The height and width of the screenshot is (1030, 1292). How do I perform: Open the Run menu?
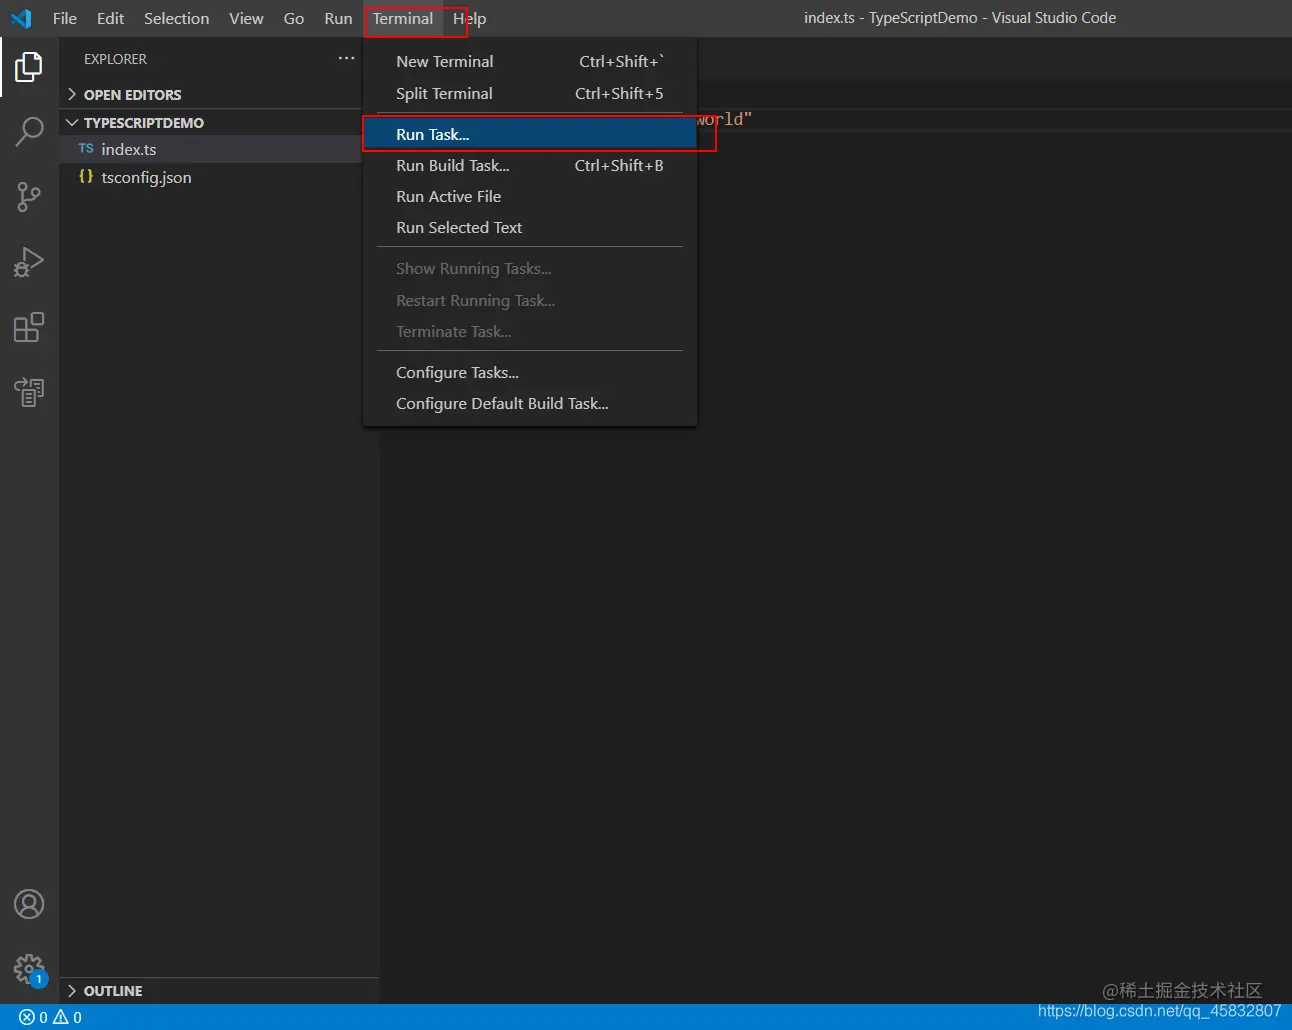pyautogui.click(x=338, y=18)
